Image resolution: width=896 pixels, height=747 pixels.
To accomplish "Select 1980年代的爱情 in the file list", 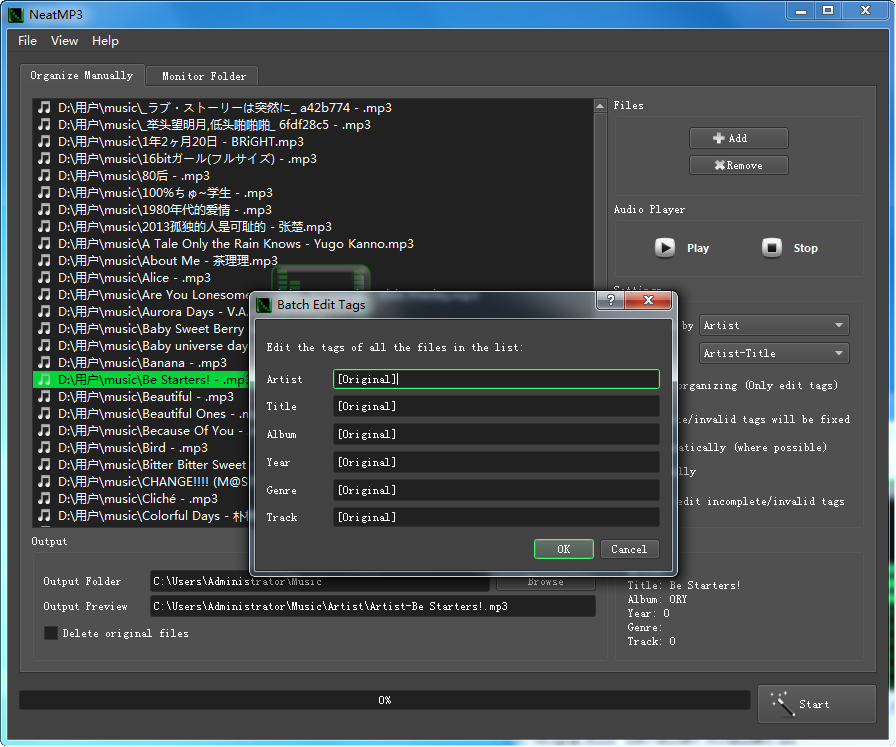I will (165, 210).
